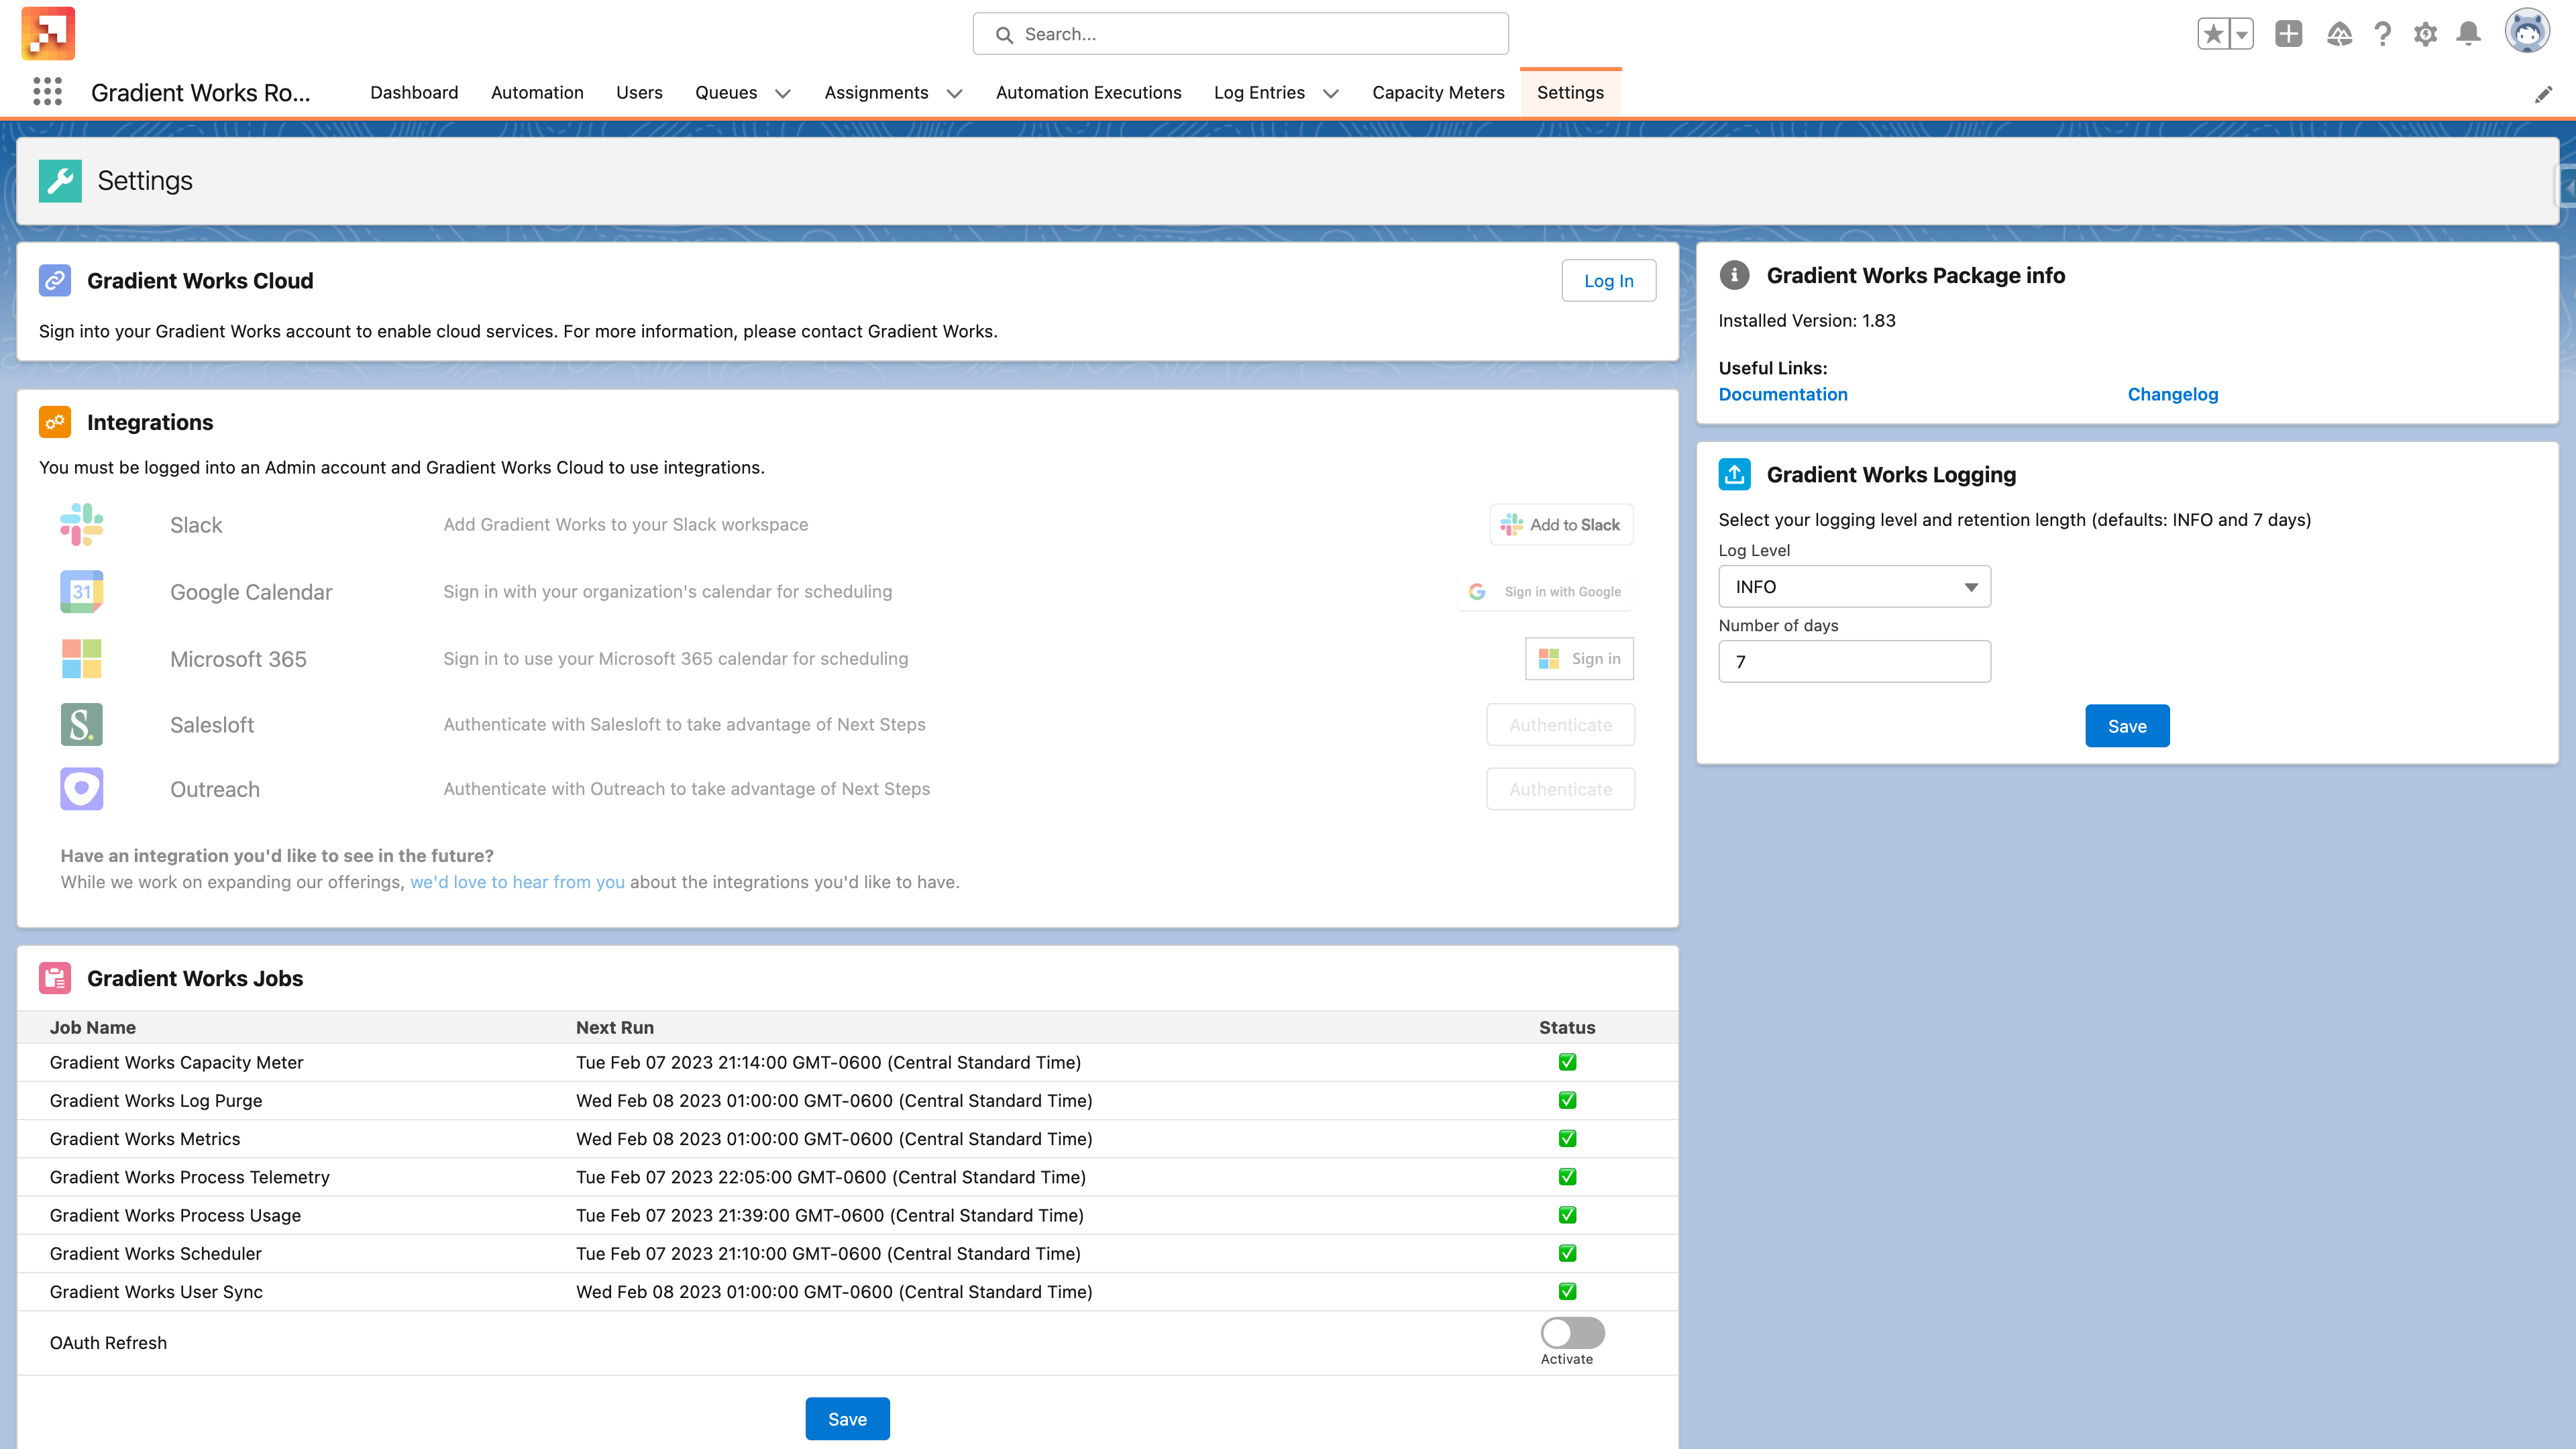Open favorites list dropdown arrow

[2242, 34]
